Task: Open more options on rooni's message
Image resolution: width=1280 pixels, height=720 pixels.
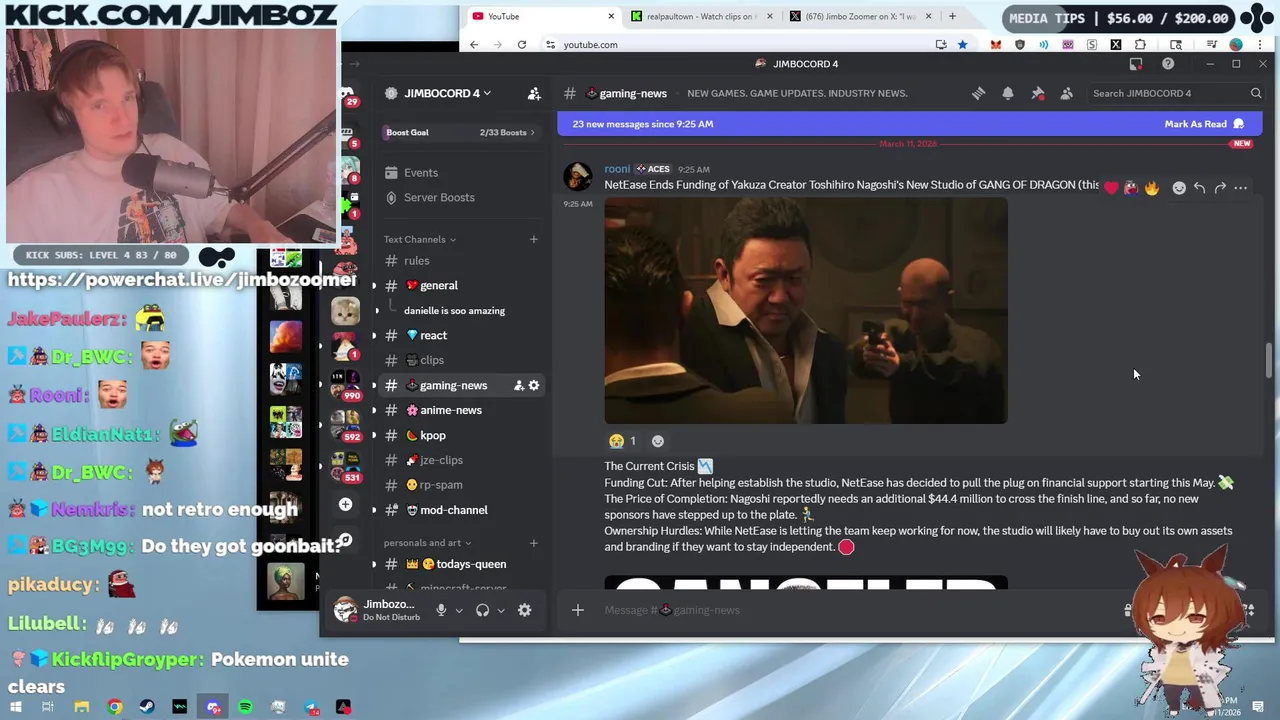Action: click(x=1241, y=188)
